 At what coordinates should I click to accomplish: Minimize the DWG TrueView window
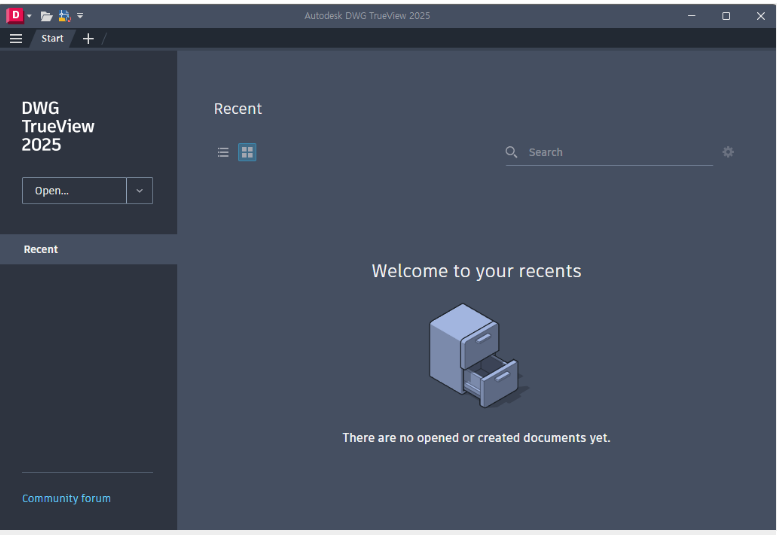[x=691, y=16]
